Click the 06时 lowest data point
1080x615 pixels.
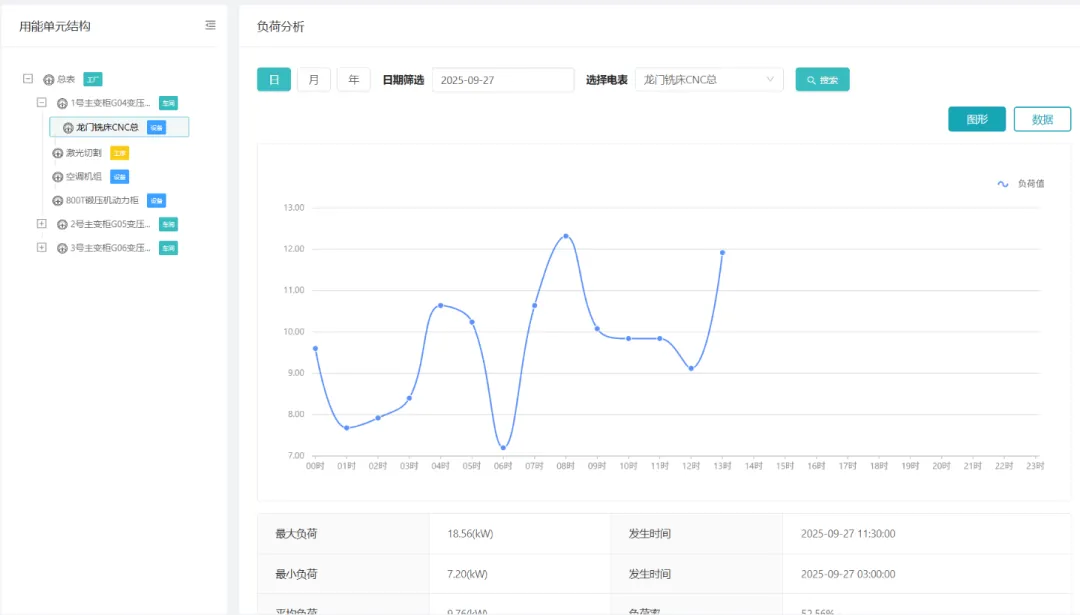pos(503,448)
